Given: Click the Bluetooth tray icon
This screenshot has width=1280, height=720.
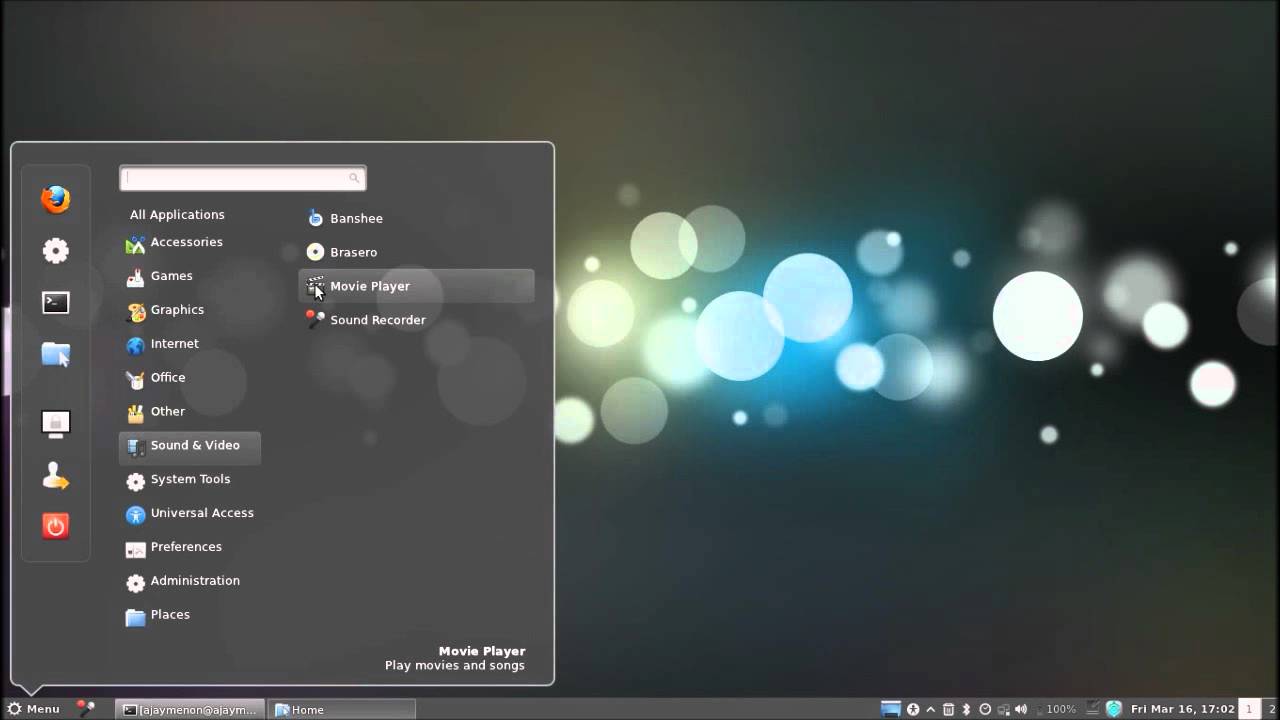Looking at the screenshot, I should pyautogui.click(x=966, y=709).
